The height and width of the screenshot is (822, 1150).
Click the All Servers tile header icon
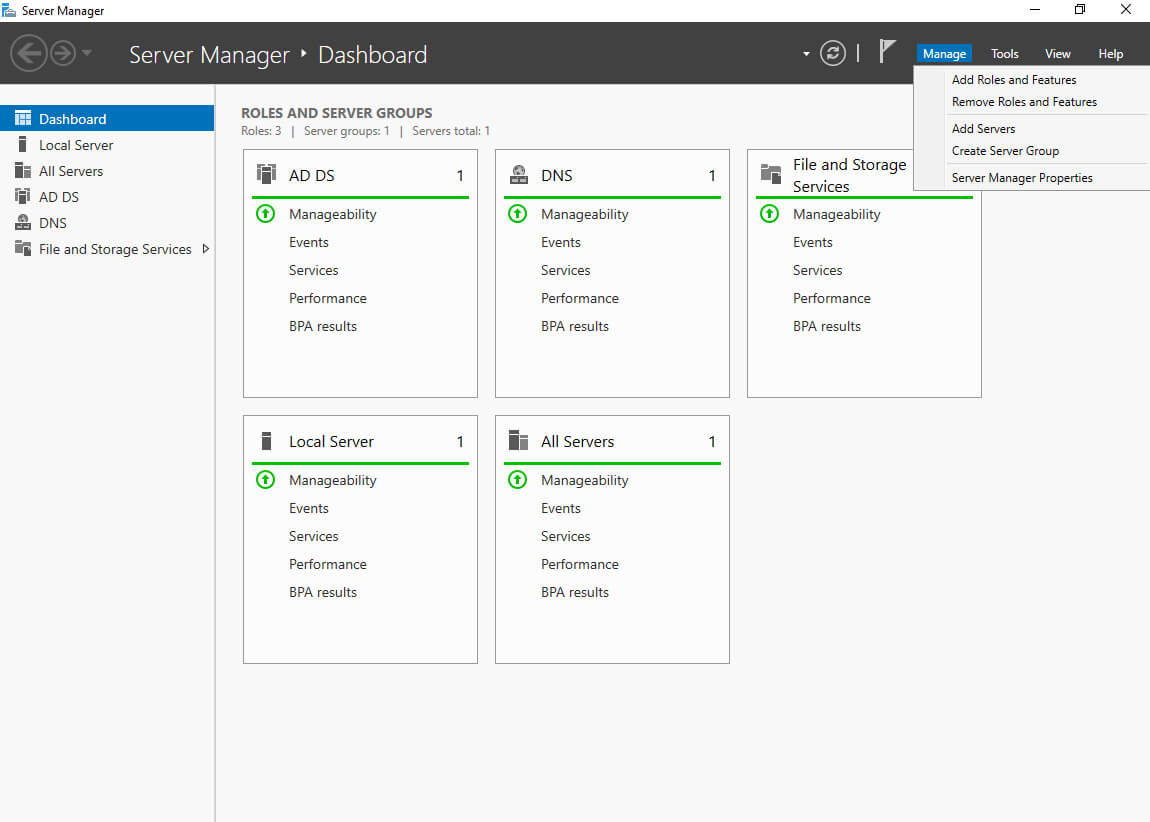[x=519, y=440]
